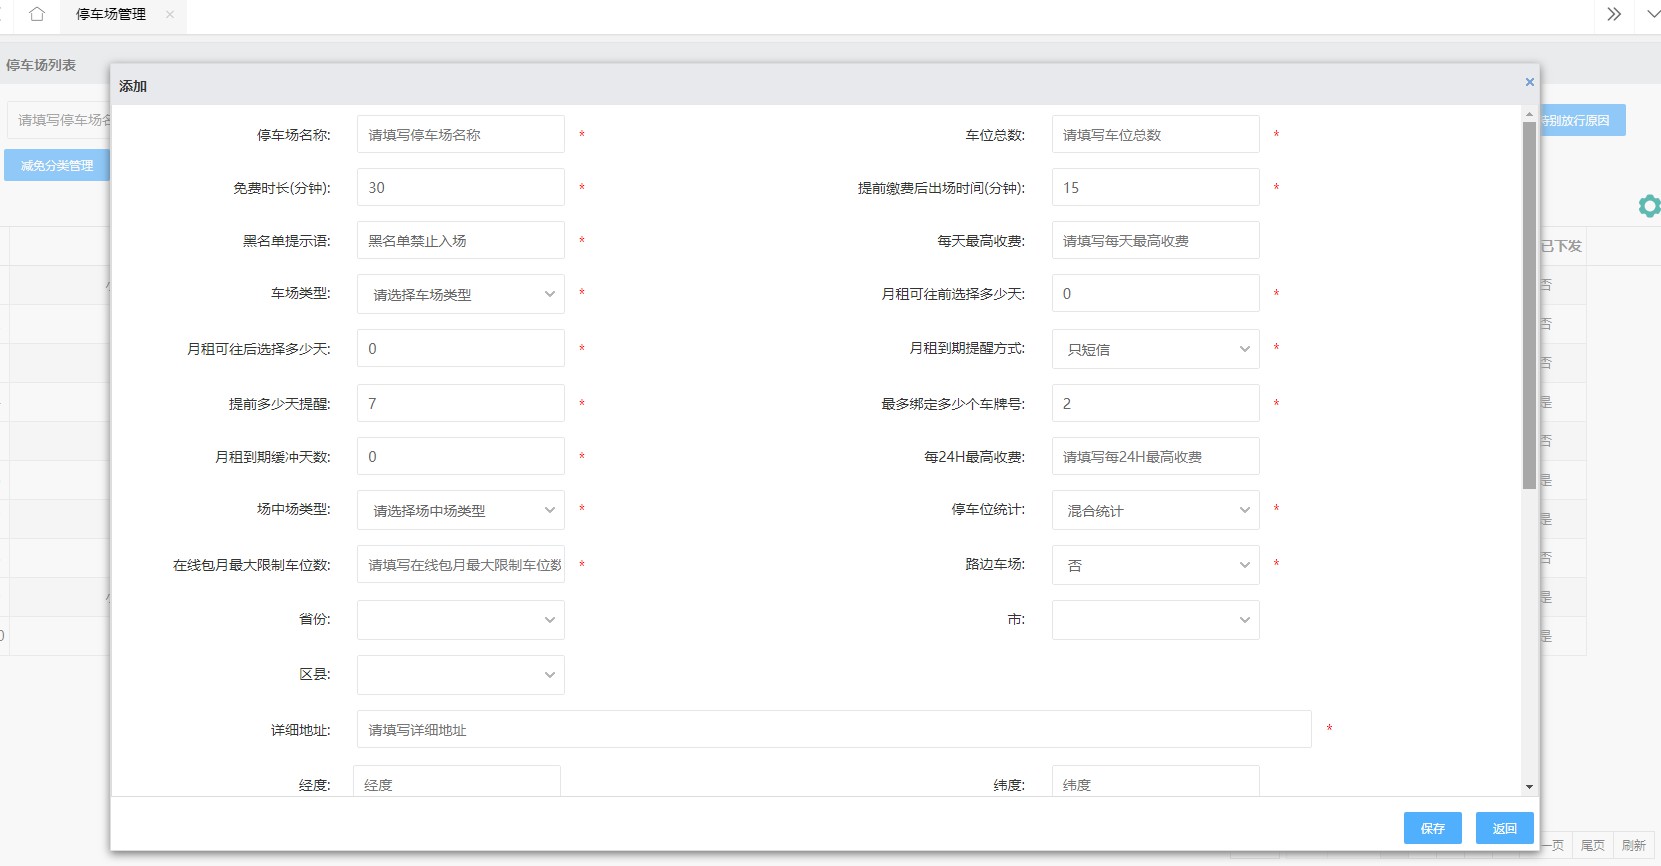The image size is (1661, 866).
Task: Click the 返回 button
Action: coord(1505,828)
